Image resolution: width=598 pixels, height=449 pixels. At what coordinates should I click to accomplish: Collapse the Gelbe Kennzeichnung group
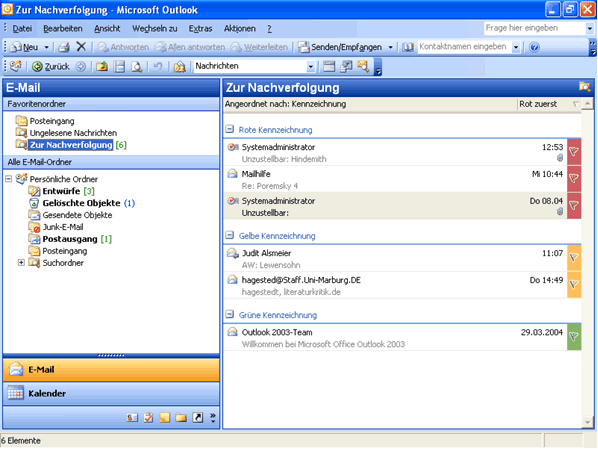(x=229, y=235)
